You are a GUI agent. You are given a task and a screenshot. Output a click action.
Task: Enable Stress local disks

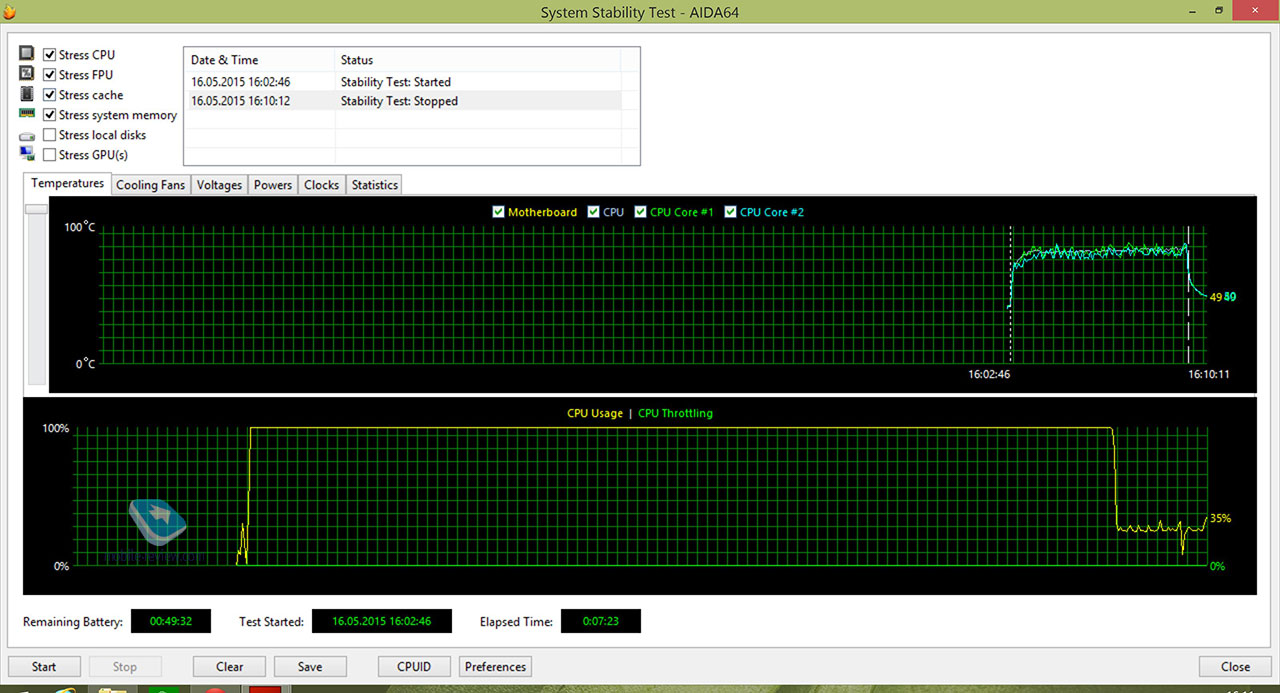coord(50,135)
